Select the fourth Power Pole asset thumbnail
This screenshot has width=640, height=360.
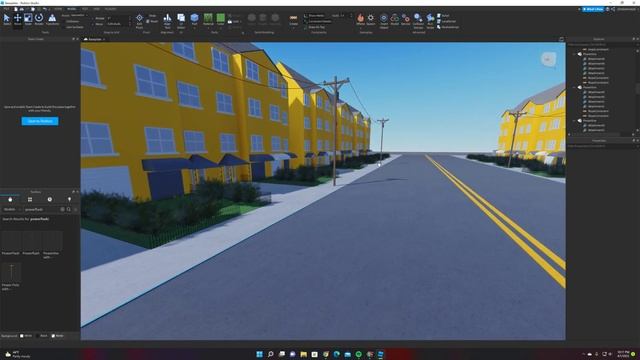(11, 273)
